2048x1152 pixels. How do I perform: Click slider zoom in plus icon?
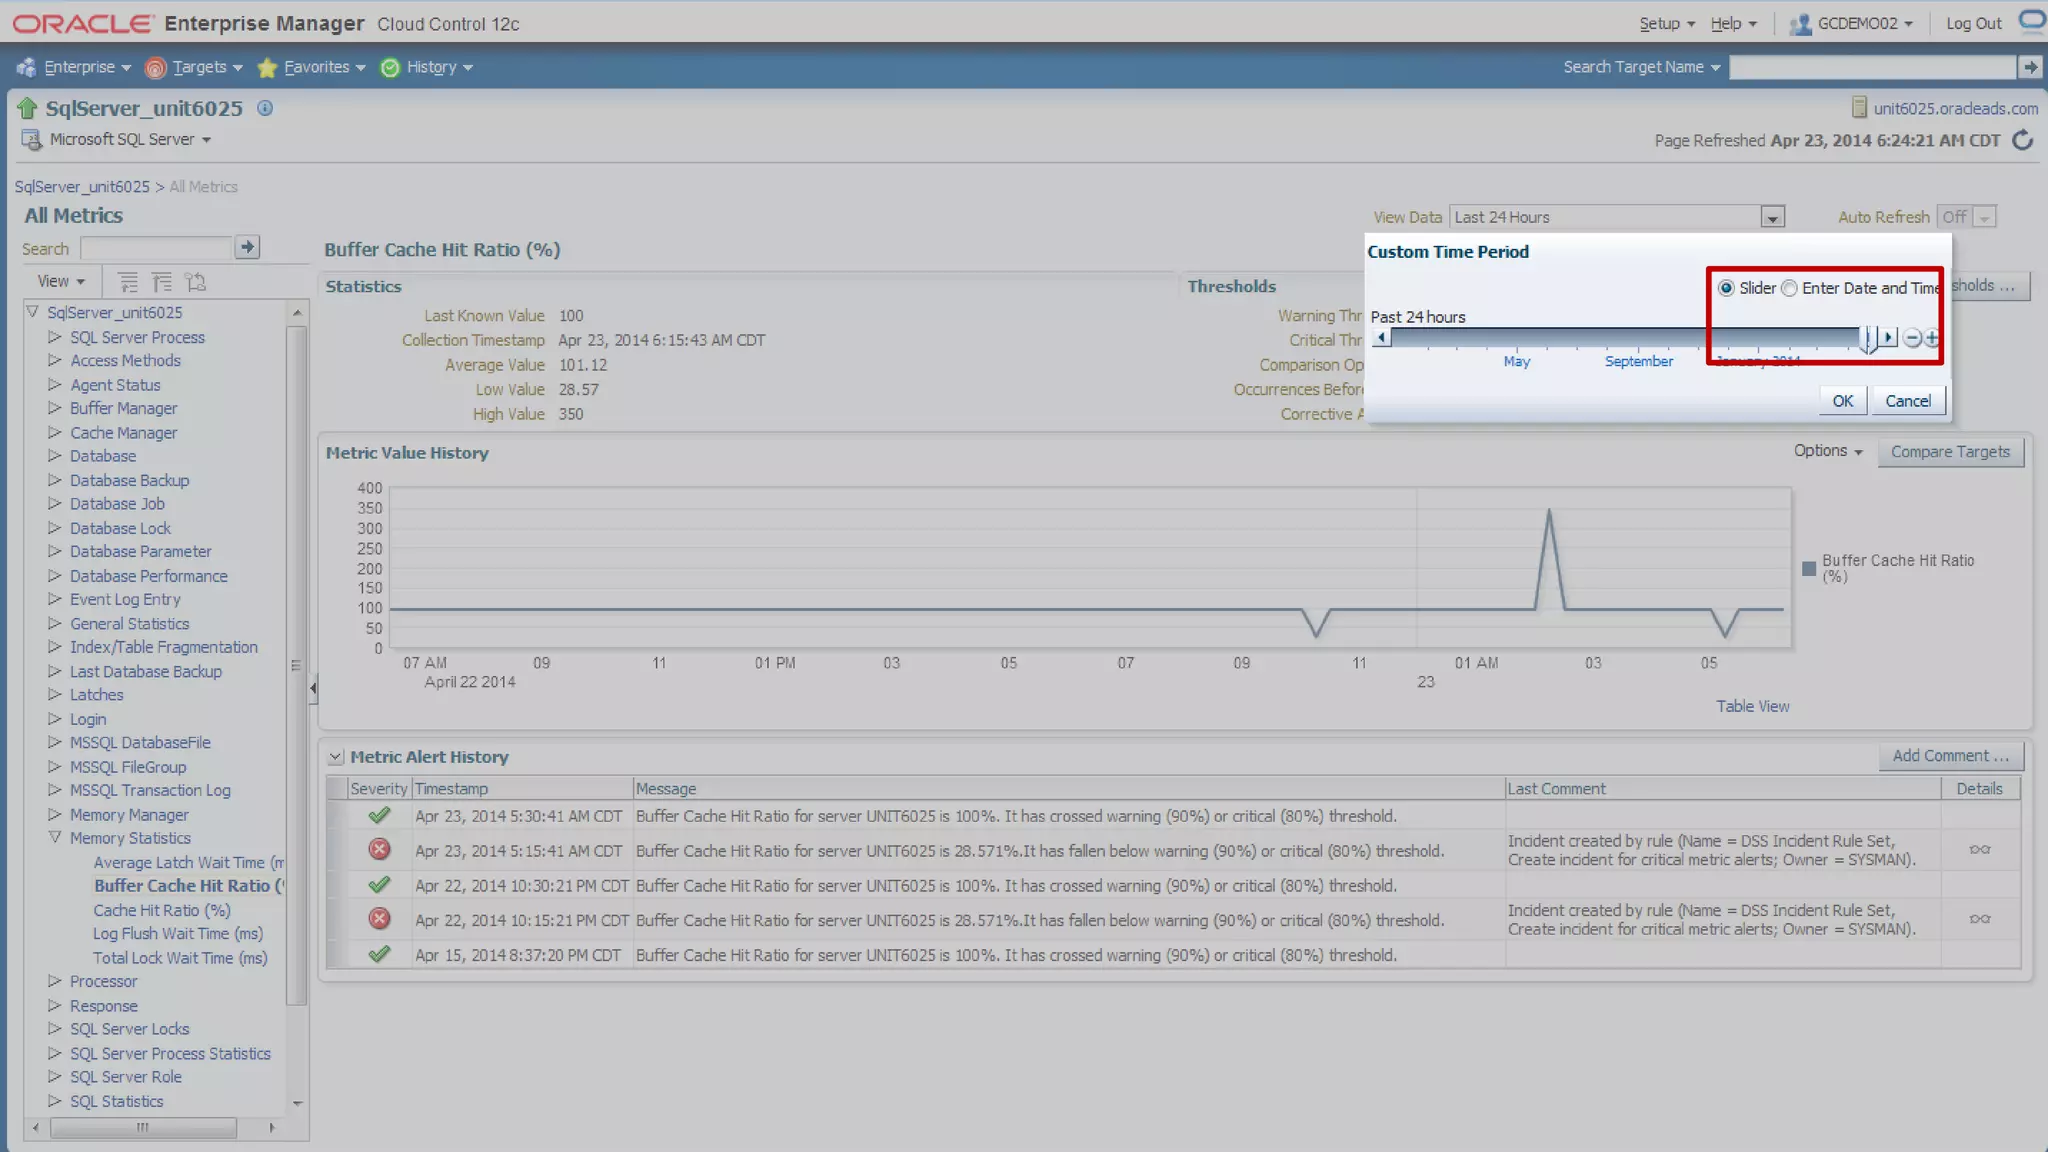click(x=1932, y=338)
